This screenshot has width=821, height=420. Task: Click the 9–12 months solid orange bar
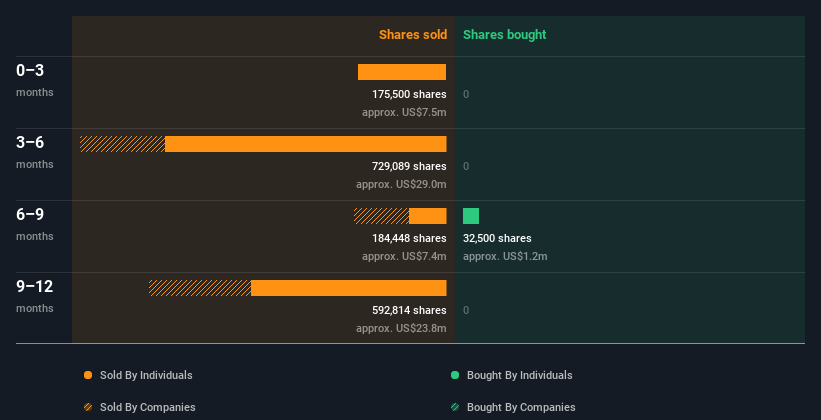click(348, 288)
